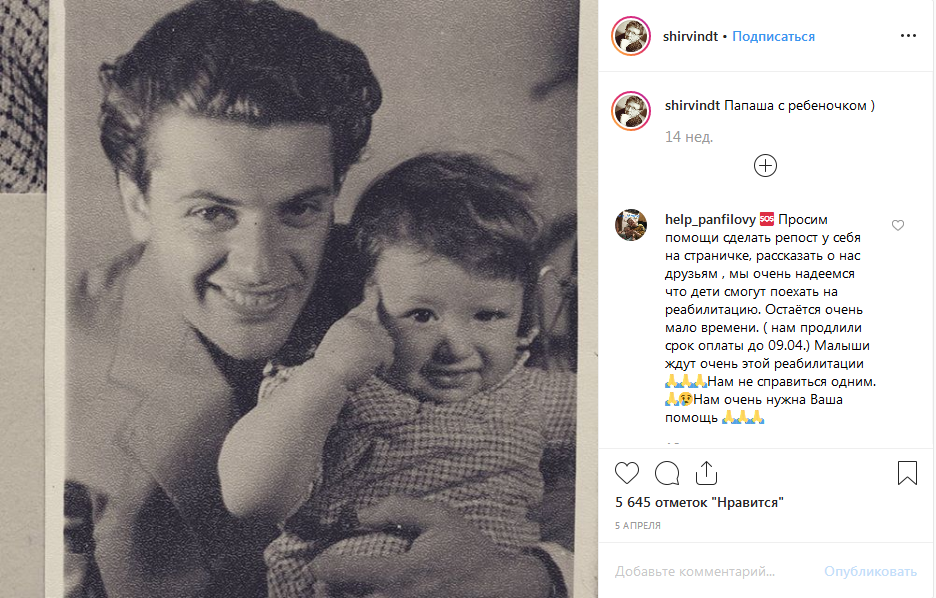Load more comments with plus circle

click(765, 166)
